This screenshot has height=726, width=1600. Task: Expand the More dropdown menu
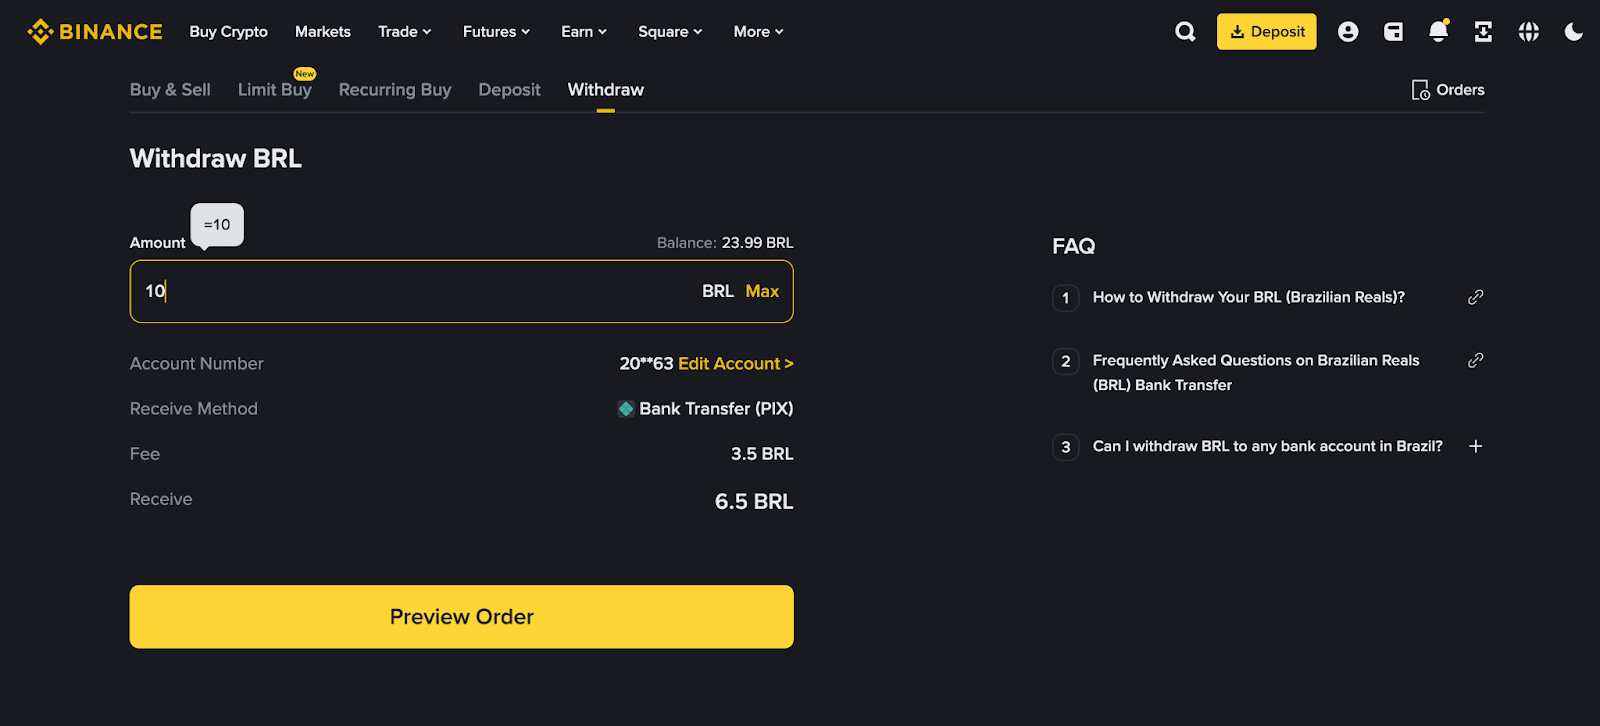point(758,32)
